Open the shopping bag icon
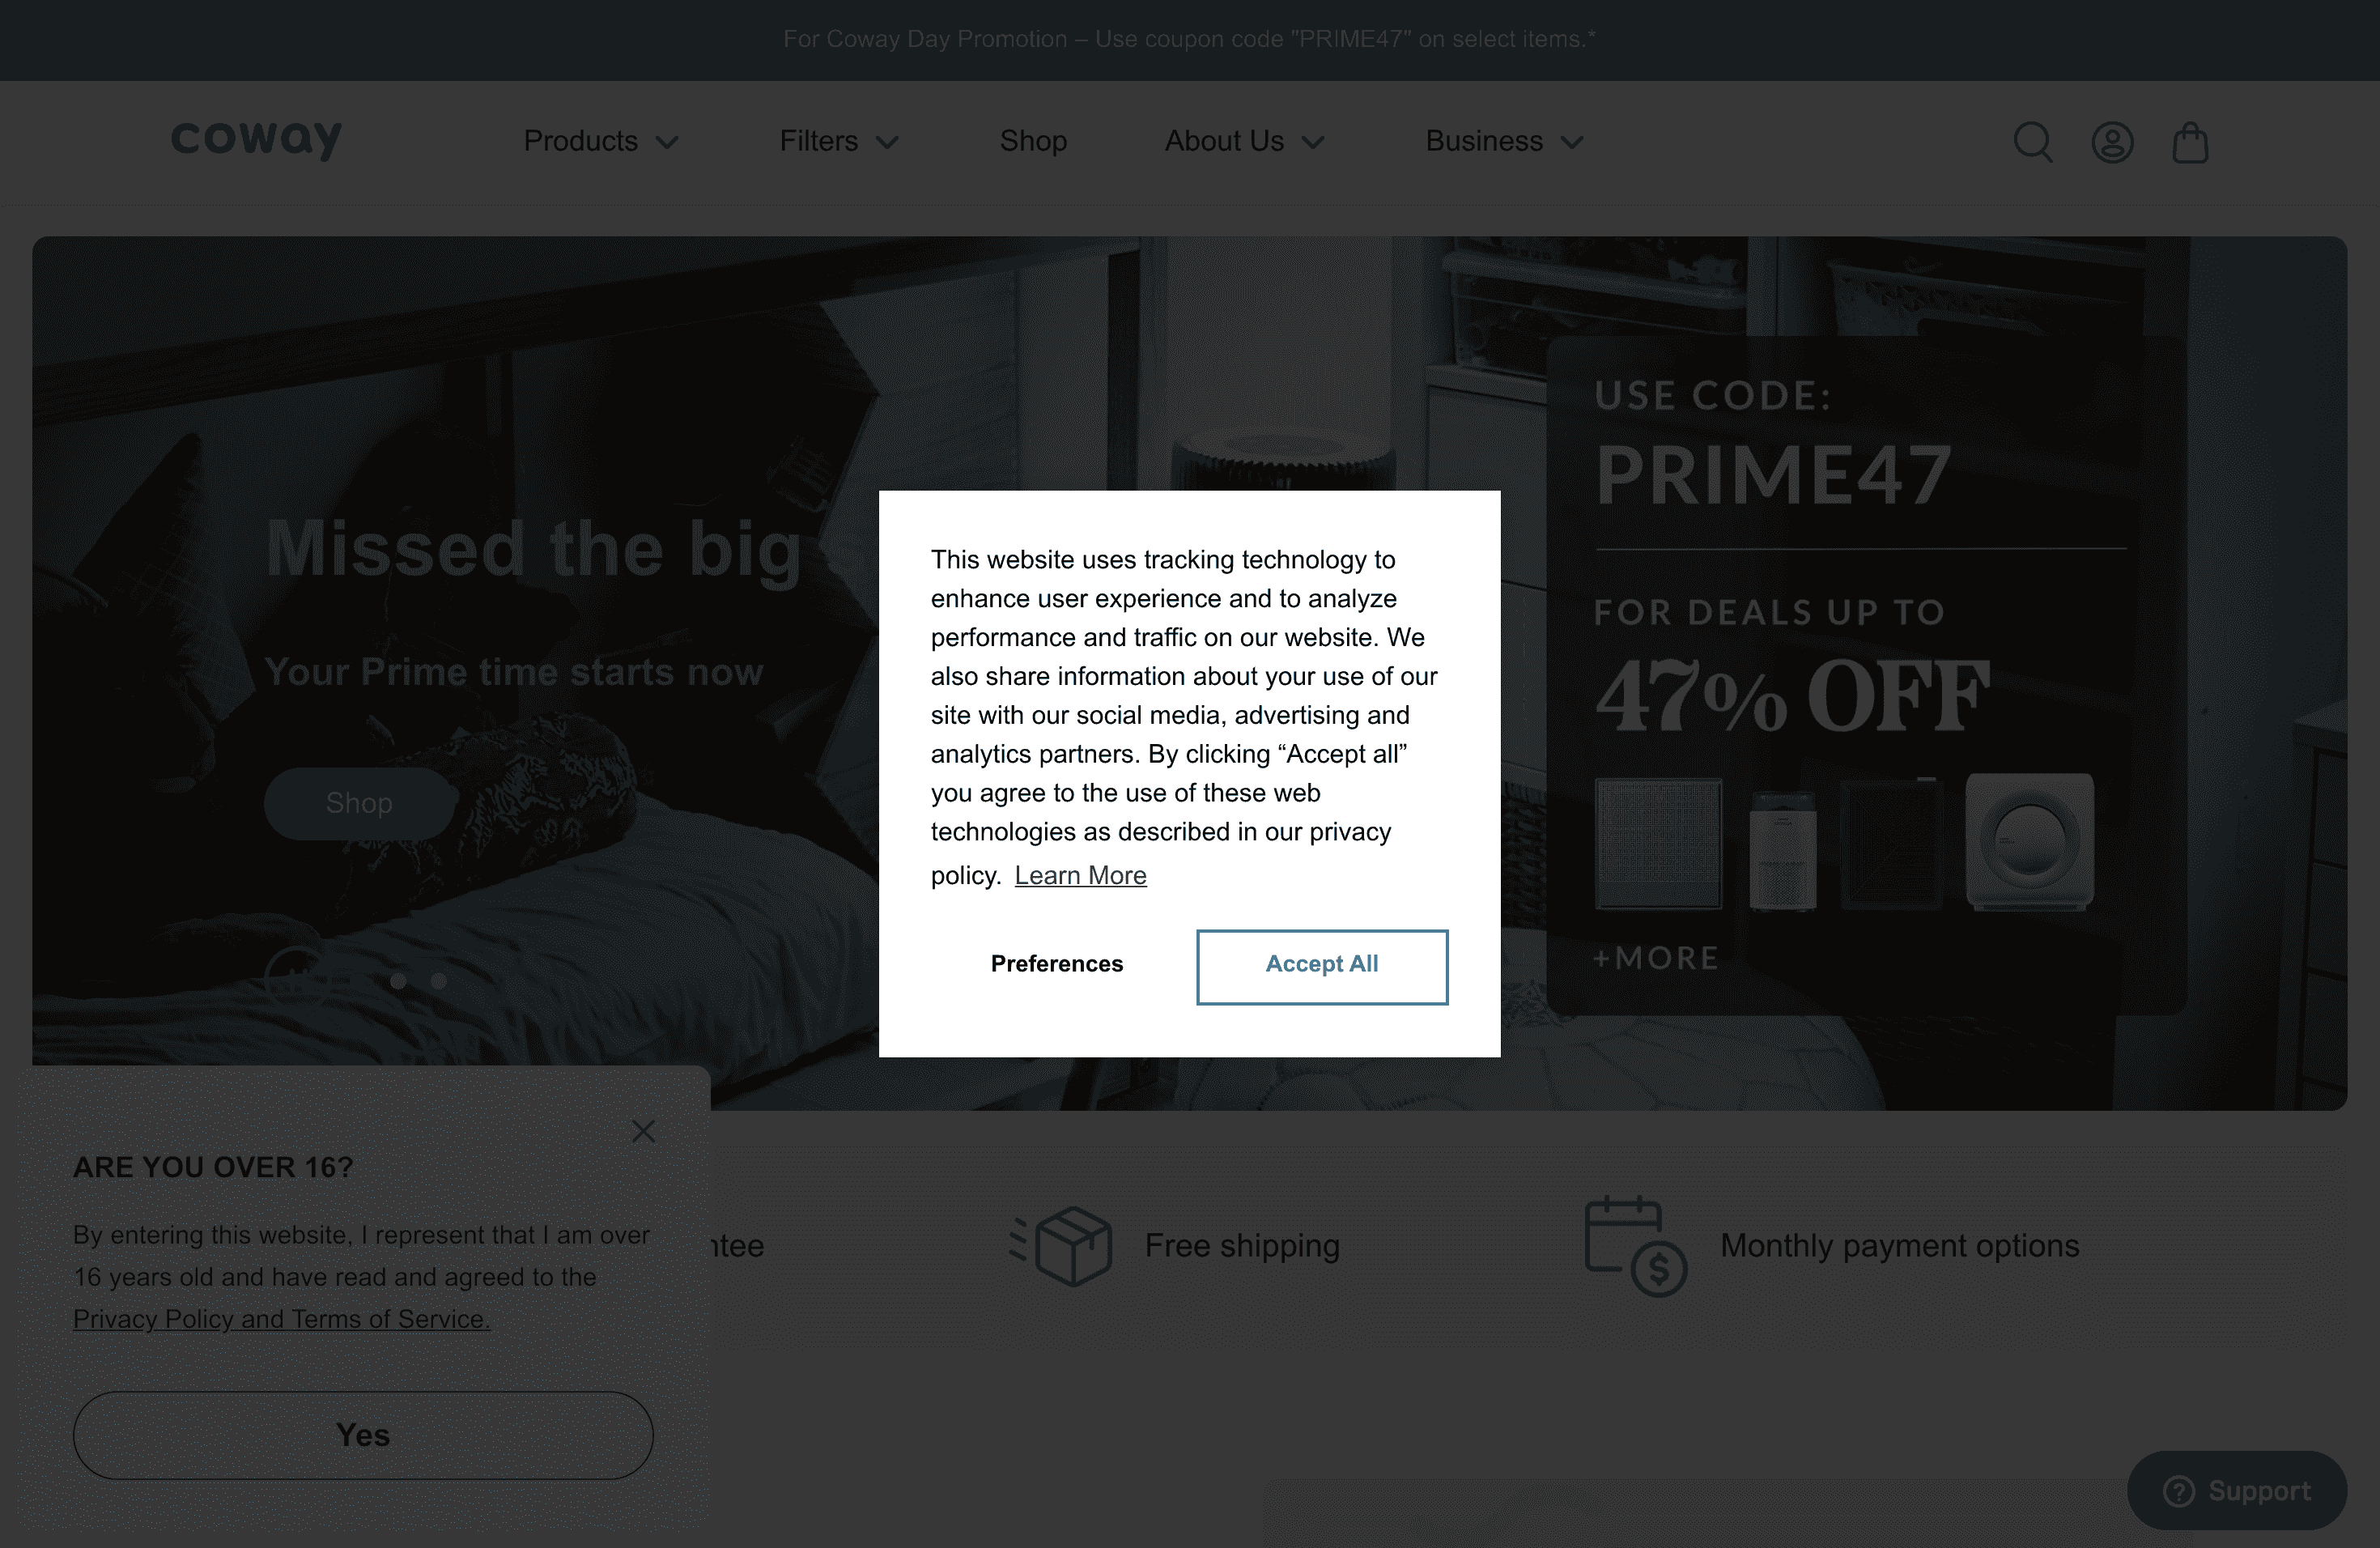Screen dimensions: 2380x1548 coord(2190,142)
